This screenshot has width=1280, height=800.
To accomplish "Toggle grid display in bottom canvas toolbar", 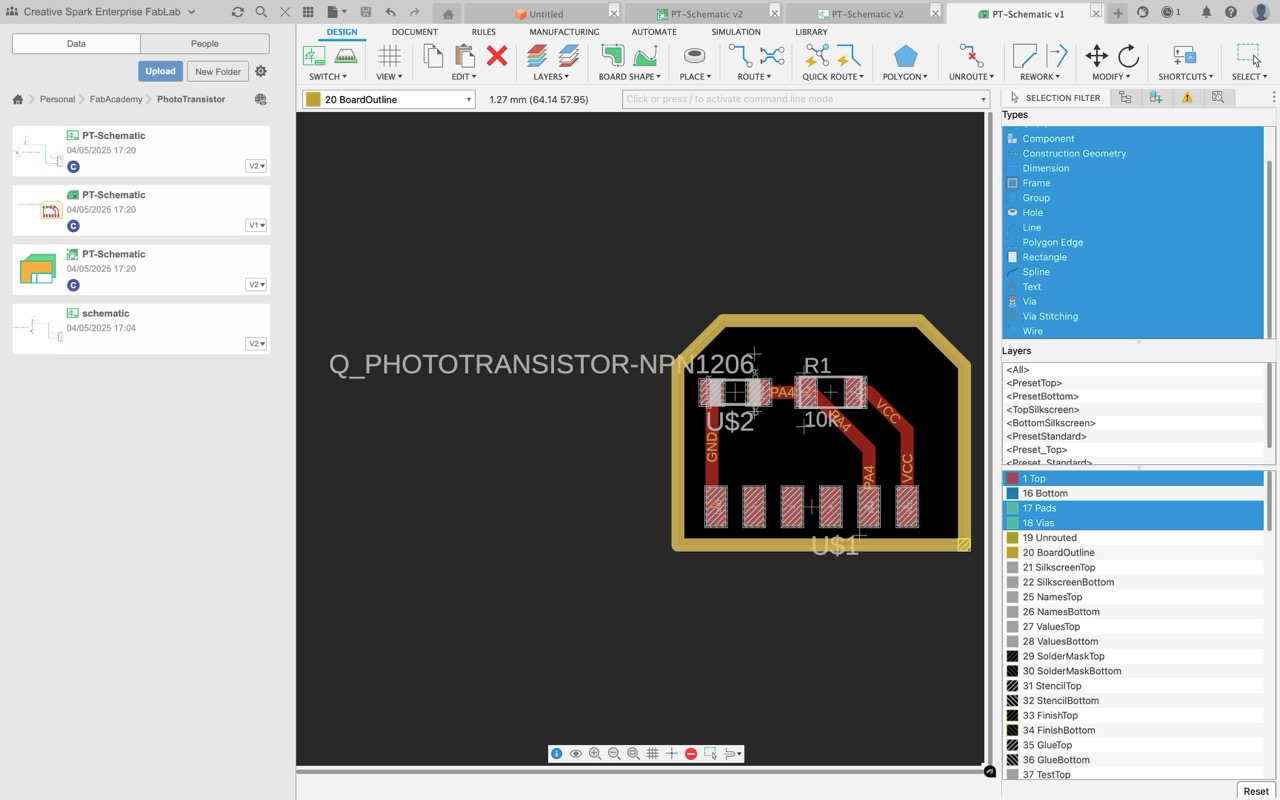I will pos(652,754).
